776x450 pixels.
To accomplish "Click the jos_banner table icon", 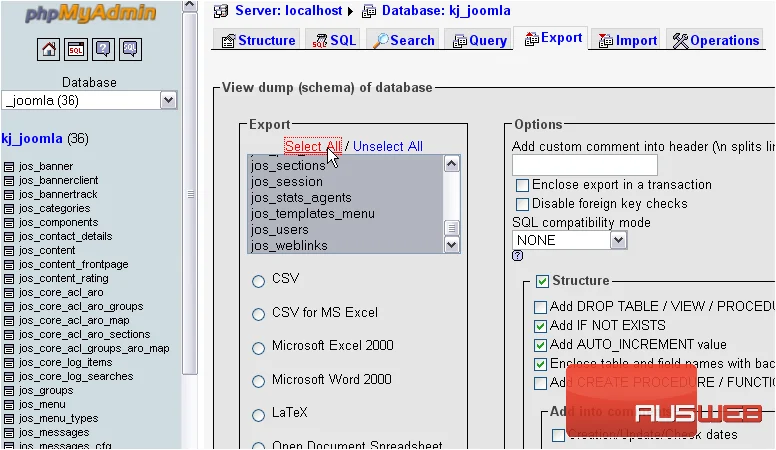I will pos(9,167).
